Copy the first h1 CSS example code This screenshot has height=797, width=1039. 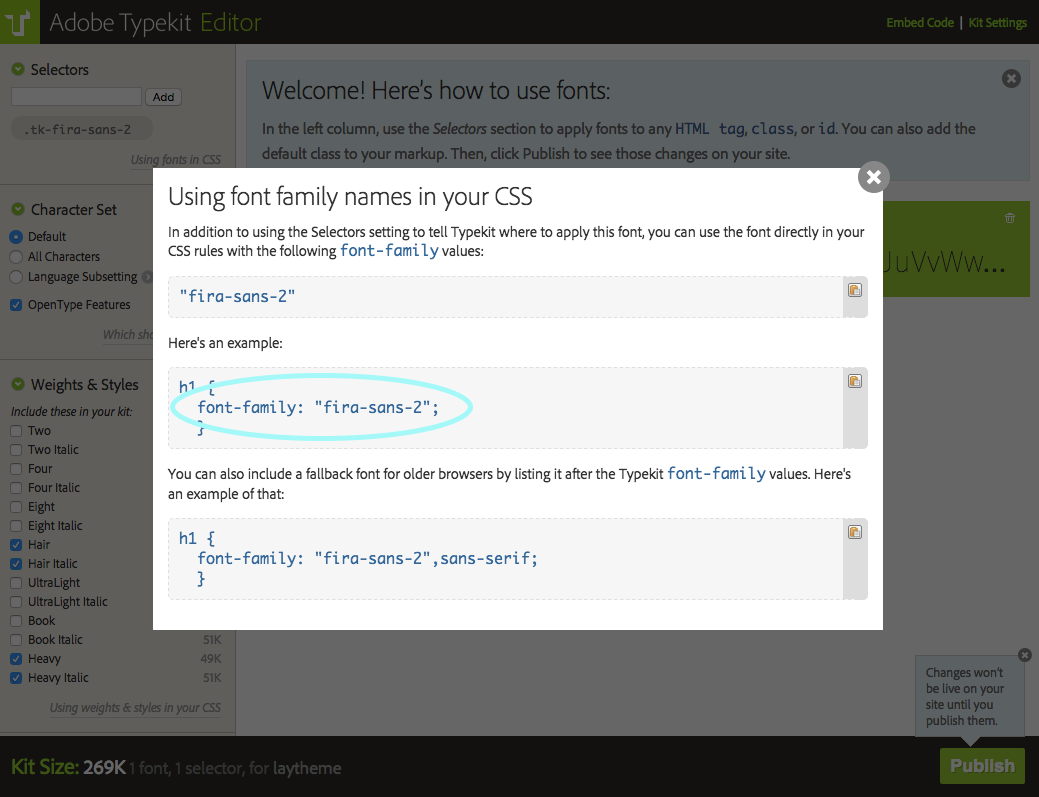855,380
